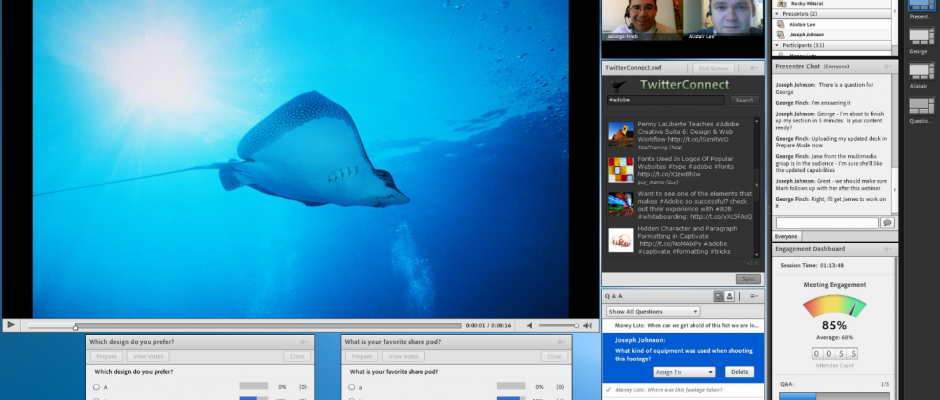
Task: Select option a in share pod poll
Action: coord(350,386)
